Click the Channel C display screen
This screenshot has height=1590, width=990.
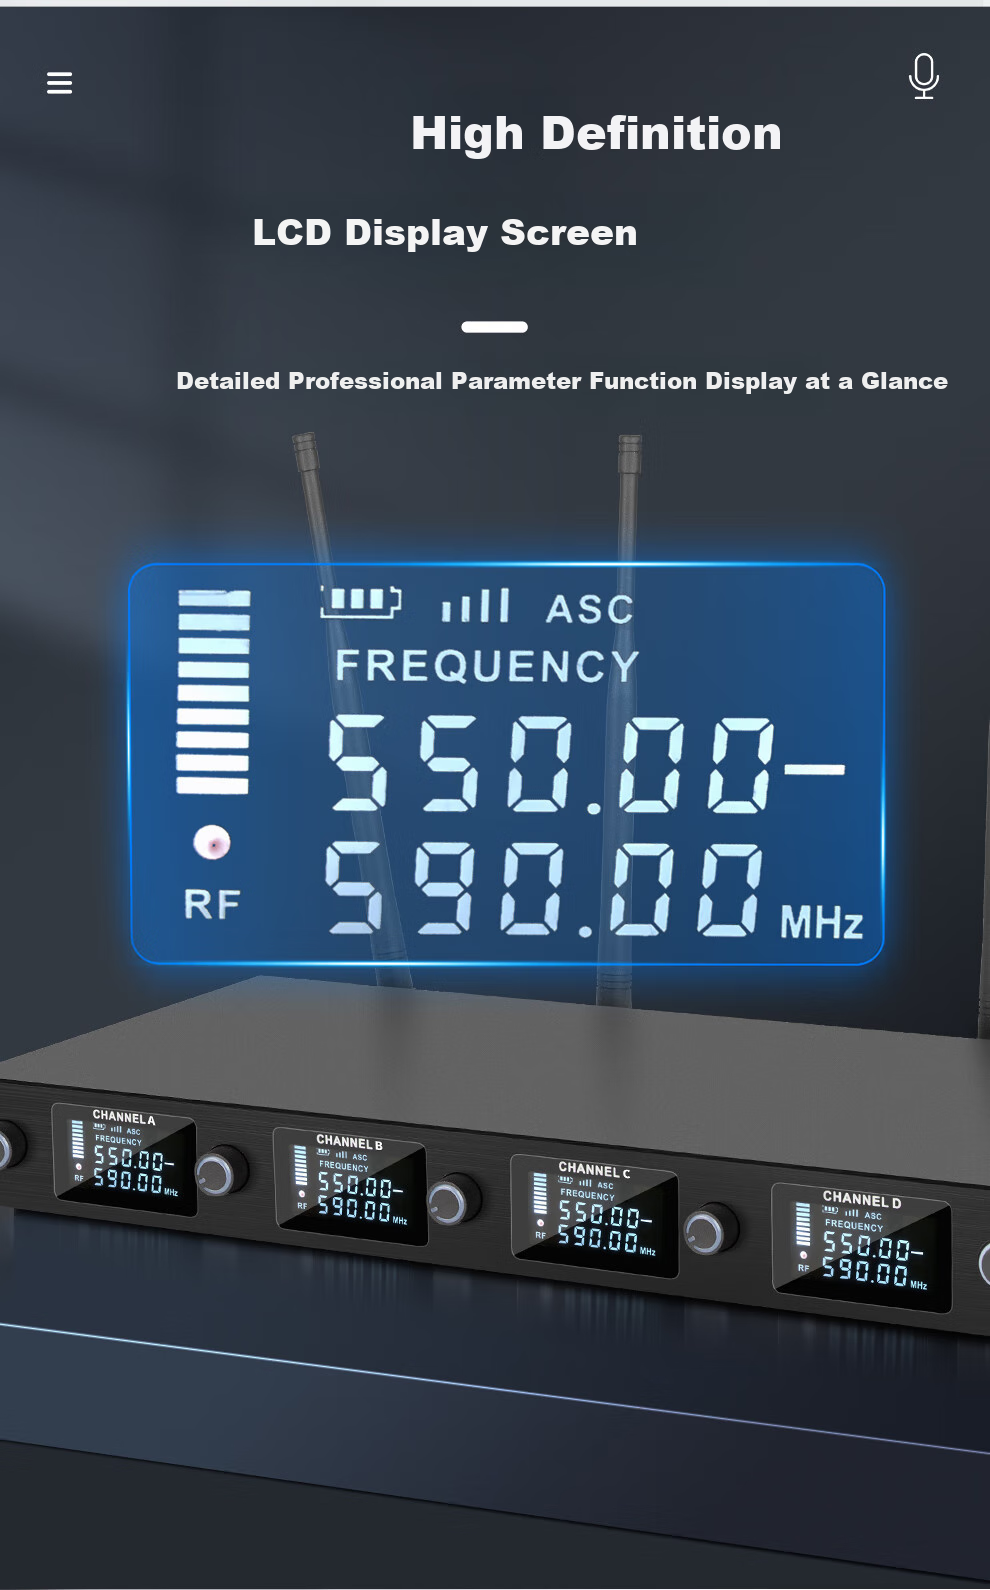(x=594, y=1216)
